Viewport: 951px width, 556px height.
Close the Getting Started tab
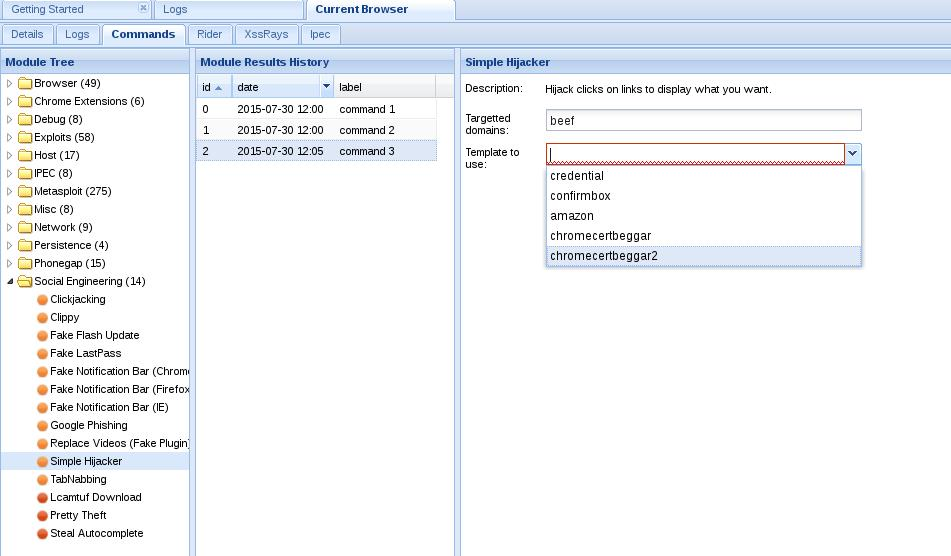[143, 8]
